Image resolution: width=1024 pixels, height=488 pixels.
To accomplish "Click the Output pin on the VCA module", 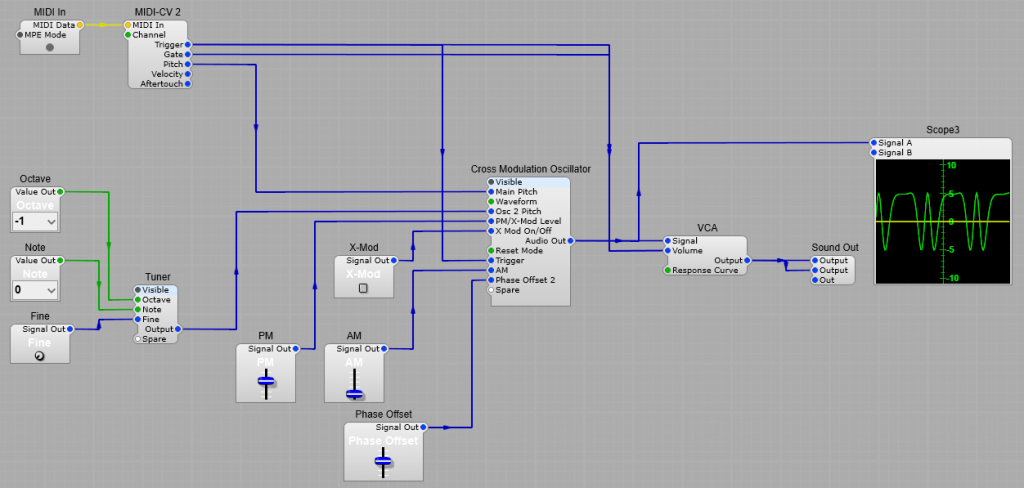I will point(747,260).
